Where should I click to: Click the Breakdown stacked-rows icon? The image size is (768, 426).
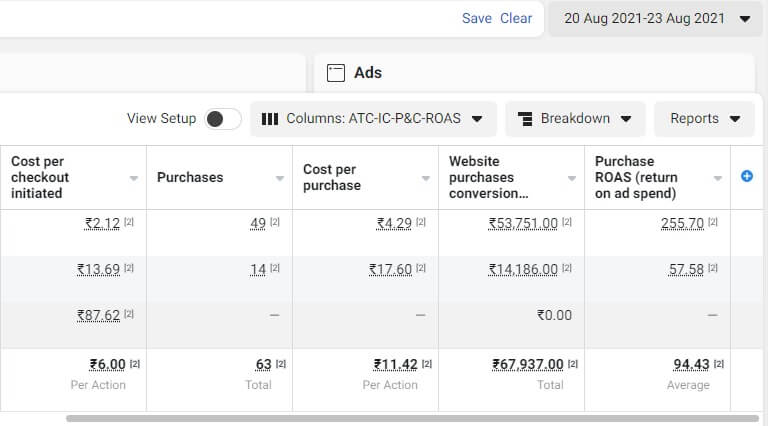coord(524,119)
